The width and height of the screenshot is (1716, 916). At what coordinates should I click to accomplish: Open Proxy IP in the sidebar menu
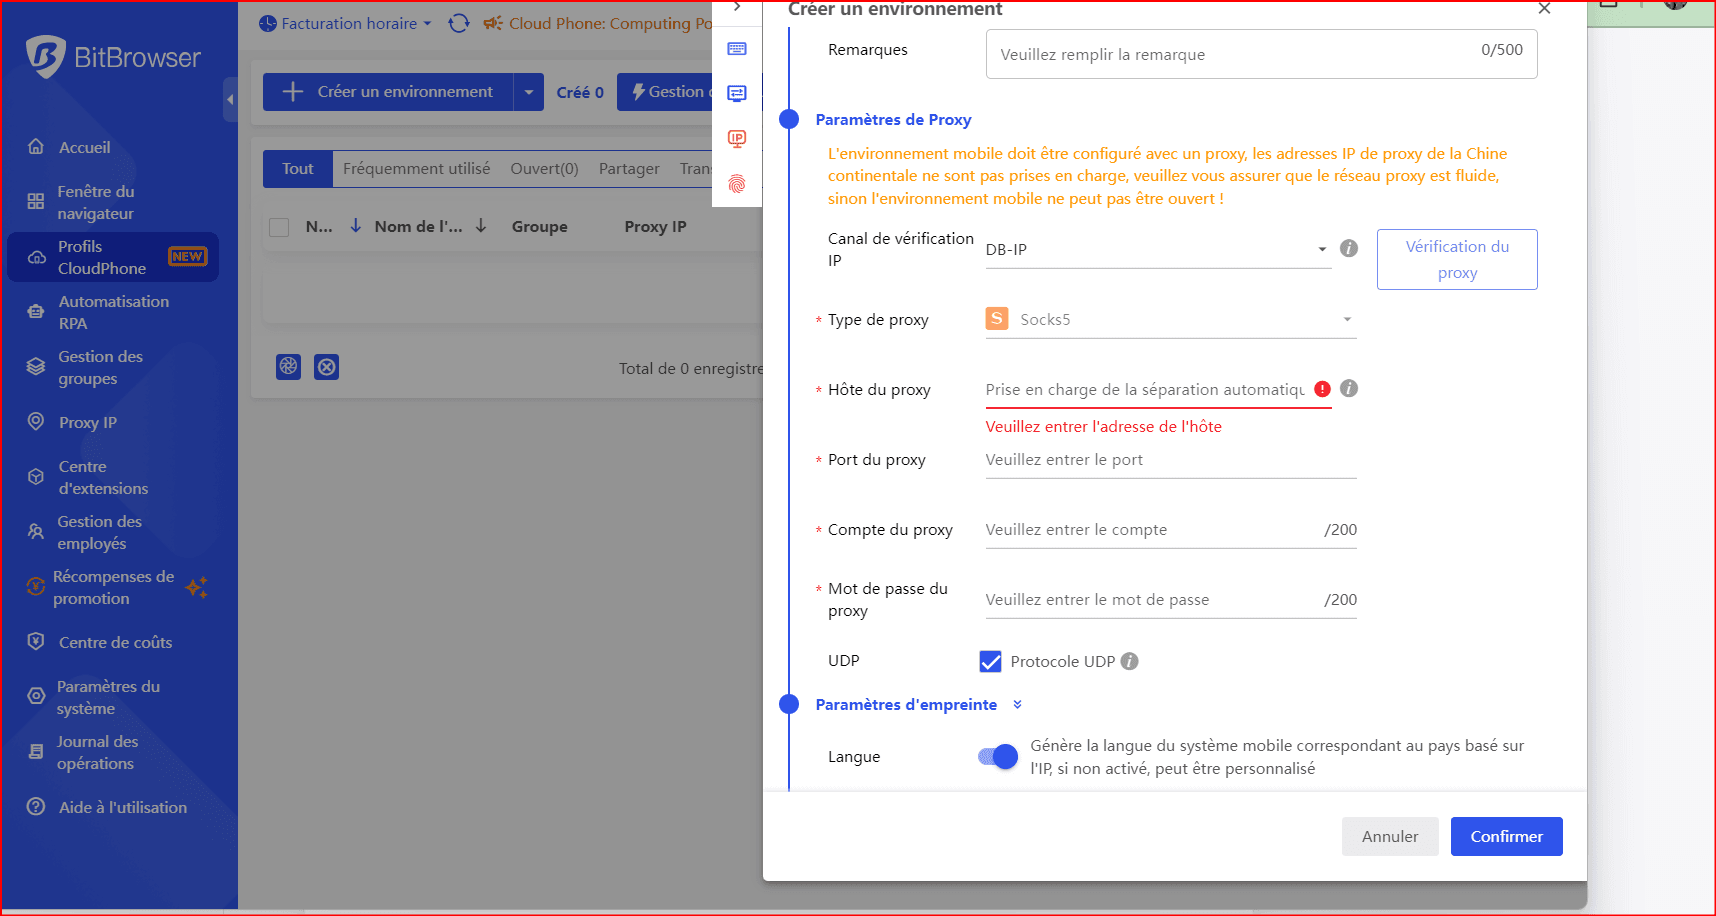pyautogui.click(x=87, y=422)
